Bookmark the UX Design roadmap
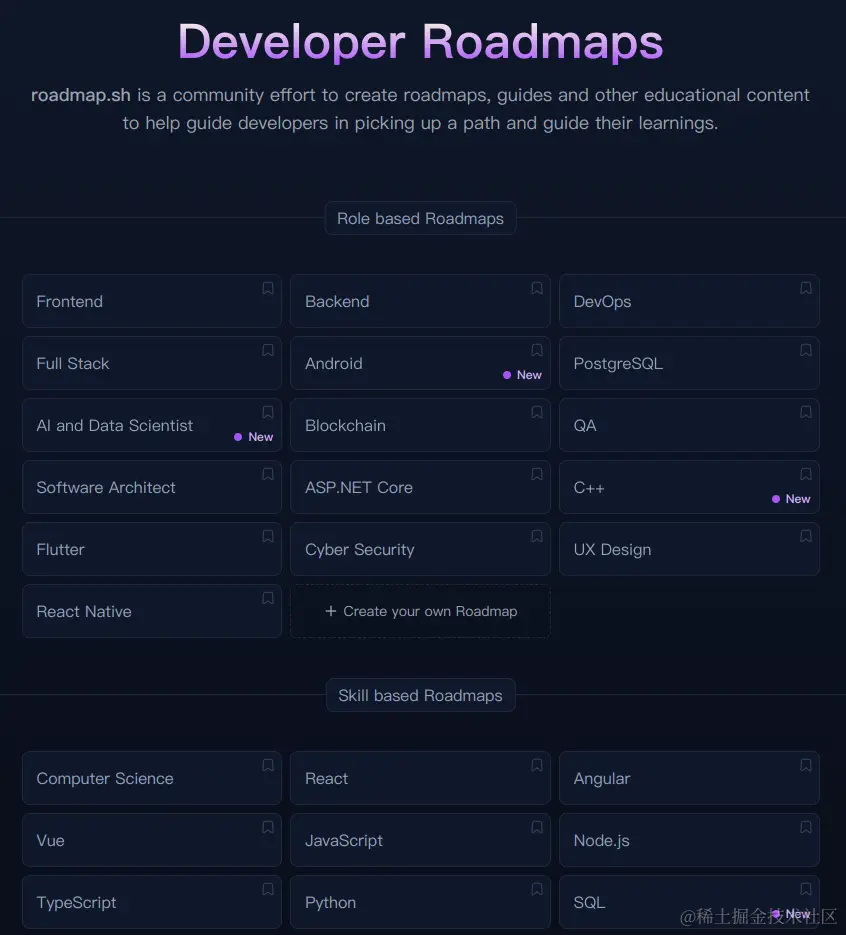The image size is (846, 935). point(805,537)
